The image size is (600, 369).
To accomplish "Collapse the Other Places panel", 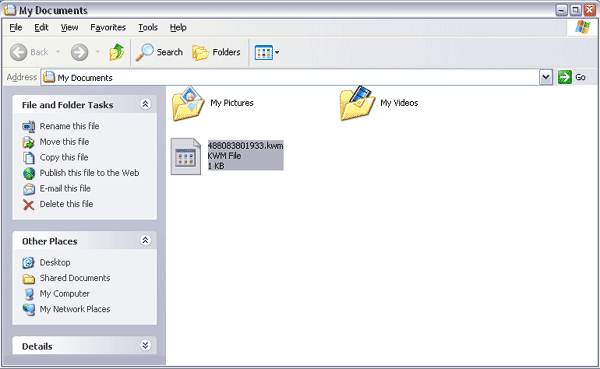I will point(145,240).
